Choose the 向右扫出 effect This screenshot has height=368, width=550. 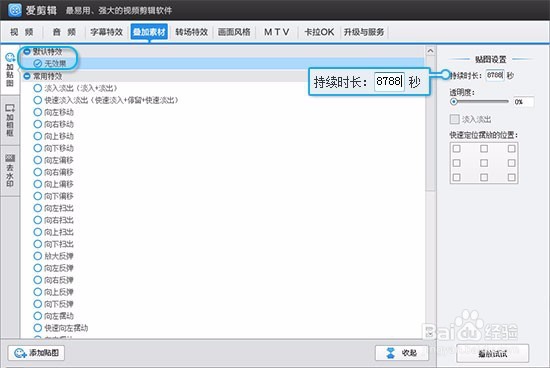tap(54, 220)
